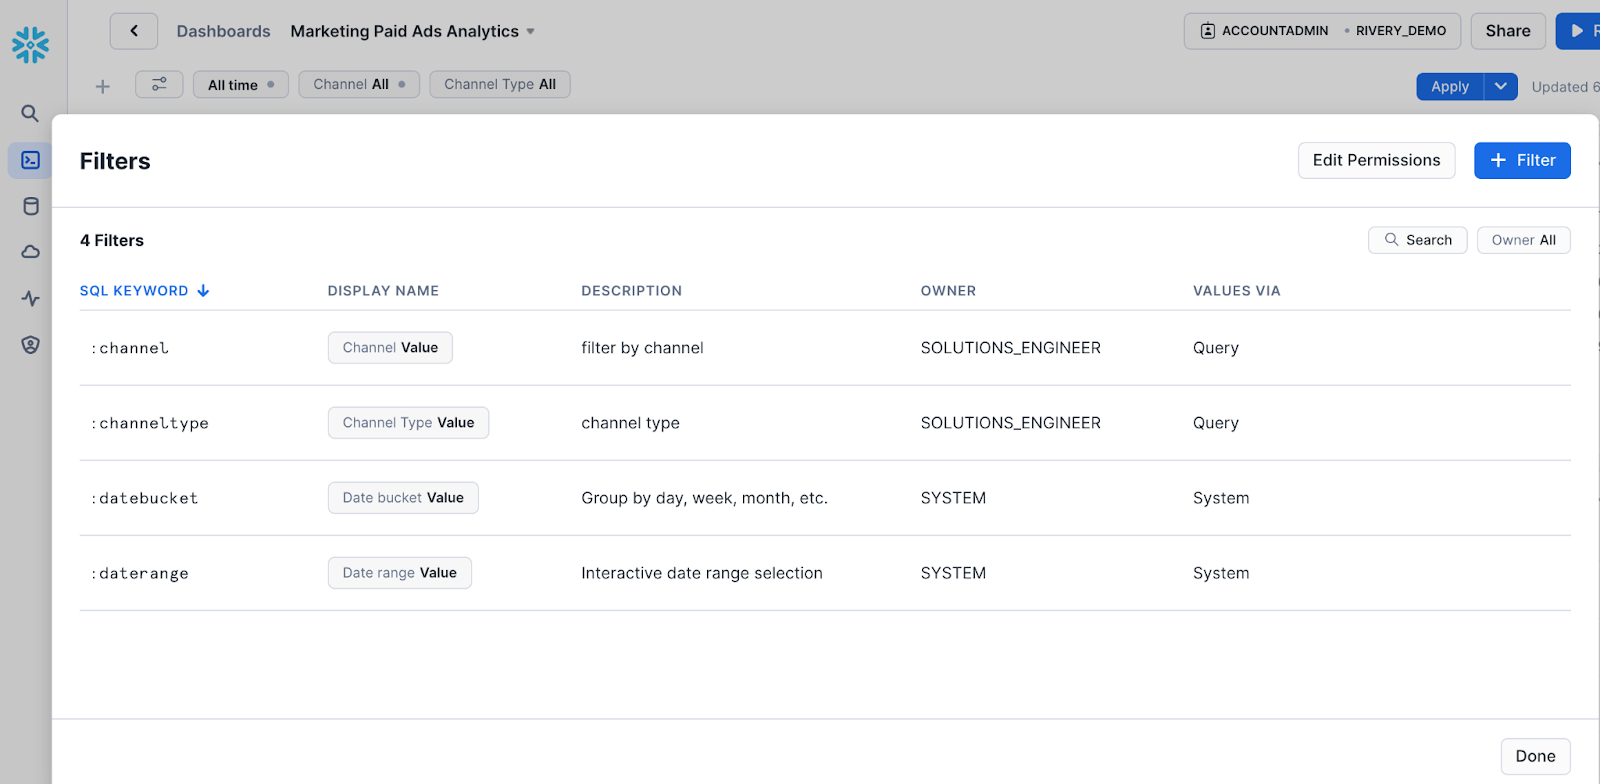
Task: Open the Activity pulse icon in sidebar
Action: click(x=30, y=298)
